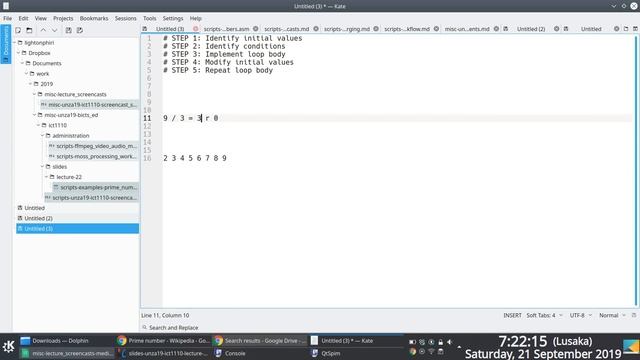Collapse the Documents folder in the tree
The image size is (640, 360).
[22, 63]
